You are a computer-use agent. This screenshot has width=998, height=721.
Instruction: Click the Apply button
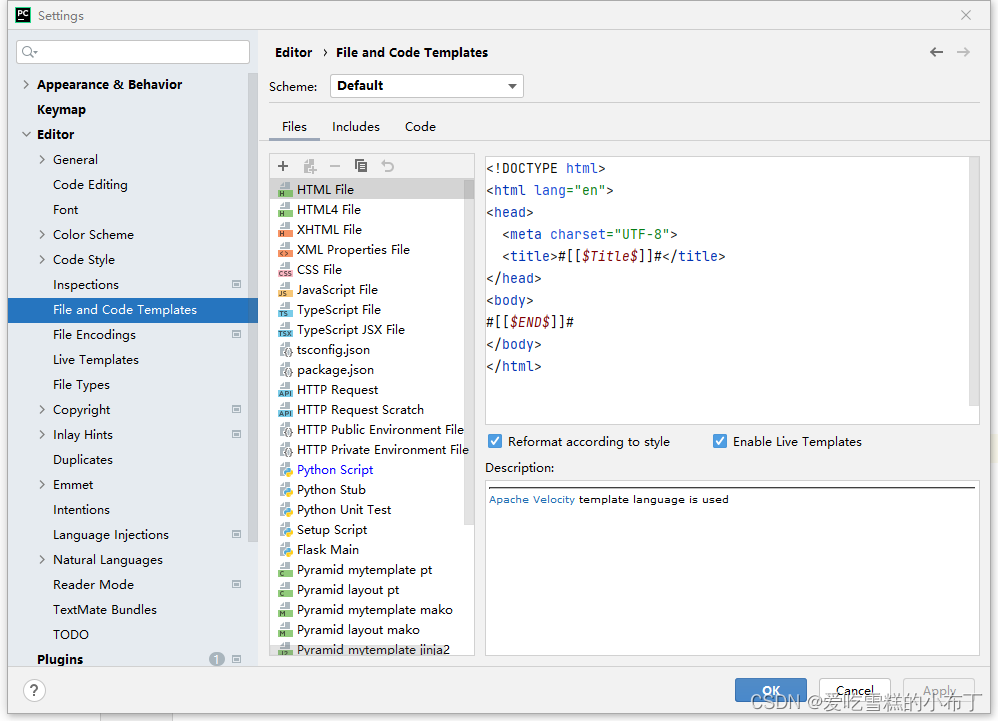(x=939, y=690)
